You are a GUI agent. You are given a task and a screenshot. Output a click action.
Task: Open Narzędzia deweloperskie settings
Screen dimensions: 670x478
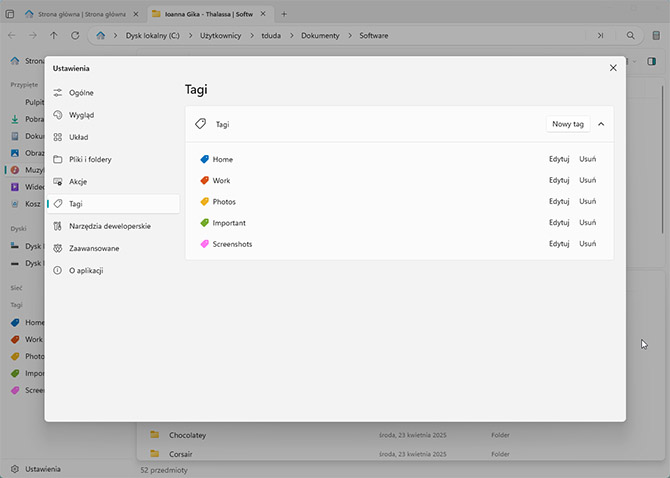point(110,226)
